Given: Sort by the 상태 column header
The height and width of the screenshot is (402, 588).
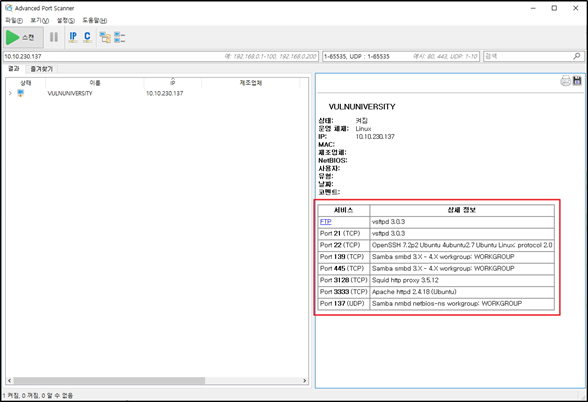Looking at the screenshot, I should click(26, 83).
